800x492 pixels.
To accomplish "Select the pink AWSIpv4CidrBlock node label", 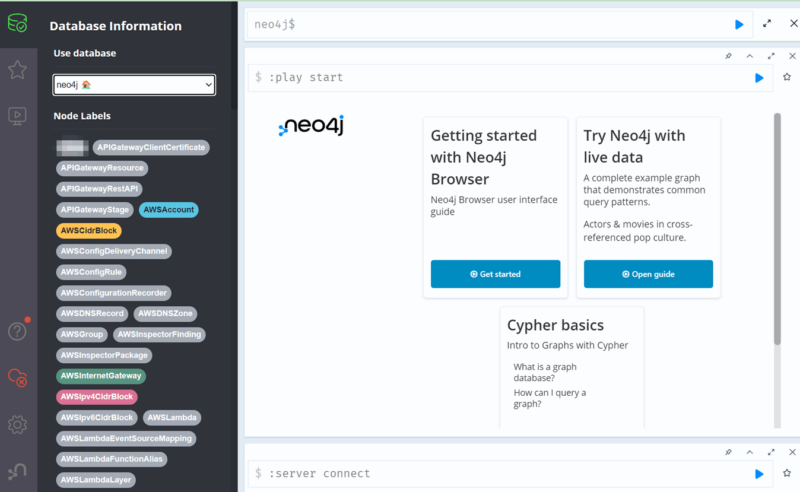I will (x=96, y=397).
